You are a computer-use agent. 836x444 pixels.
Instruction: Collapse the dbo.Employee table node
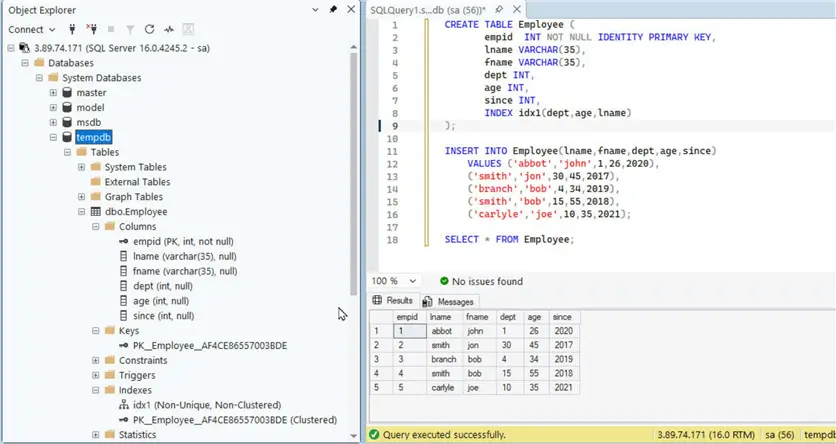(x=82, y=212)
